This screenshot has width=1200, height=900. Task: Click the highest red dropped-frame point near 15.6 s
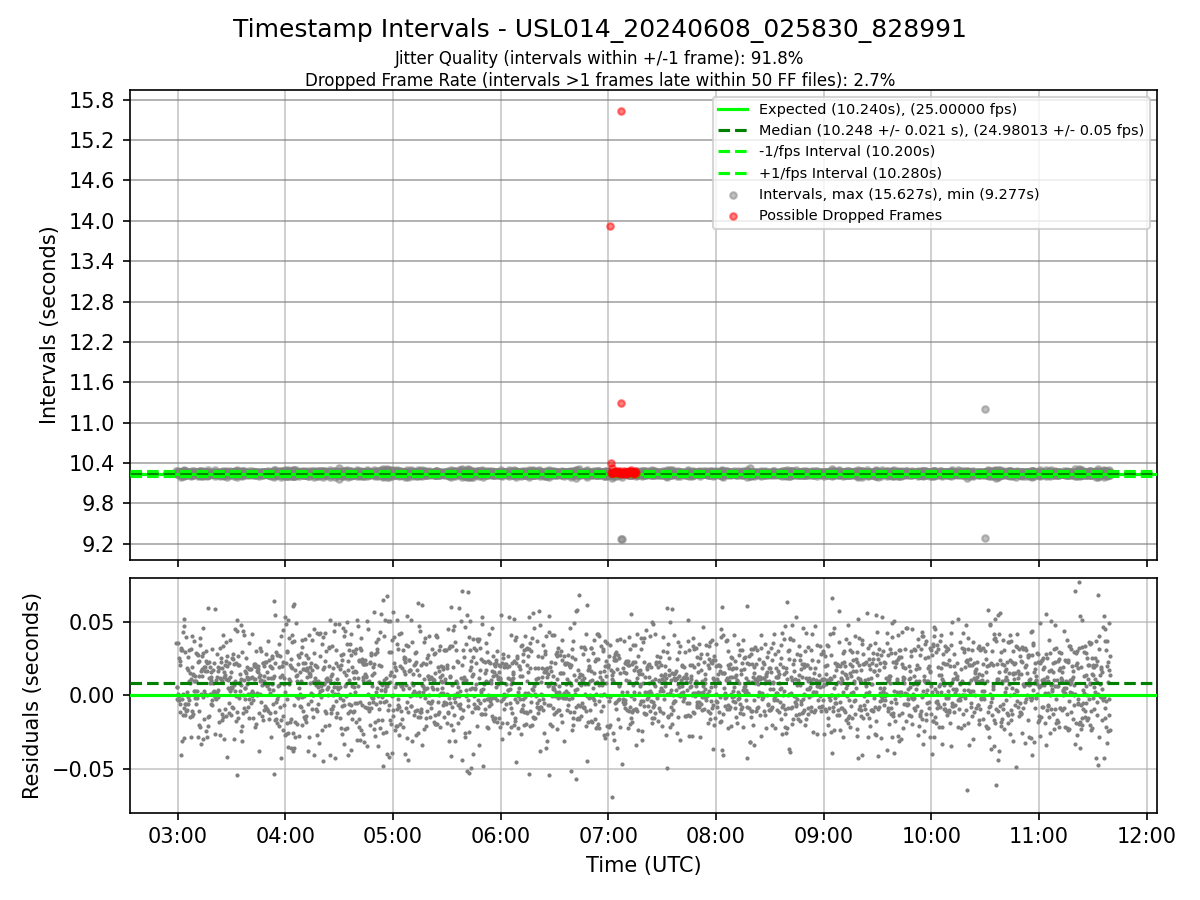coord(621,111)
